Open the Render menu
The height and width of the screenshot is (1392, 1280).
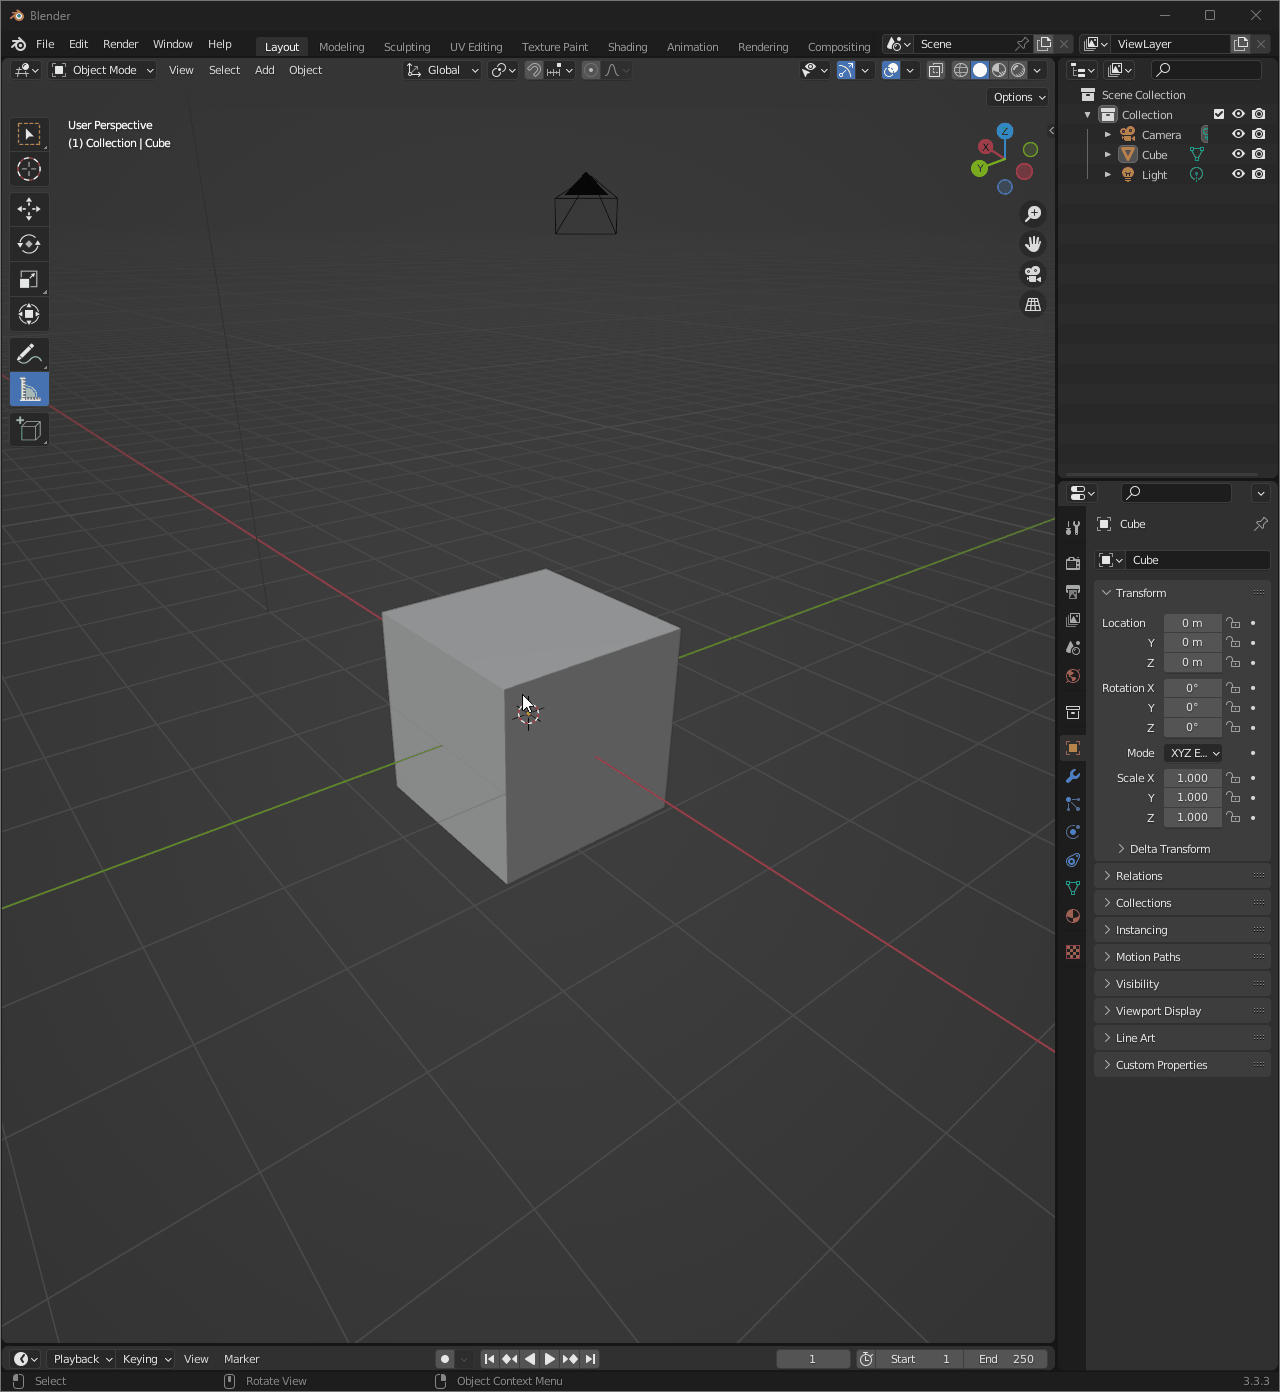(x=120, y=44)
